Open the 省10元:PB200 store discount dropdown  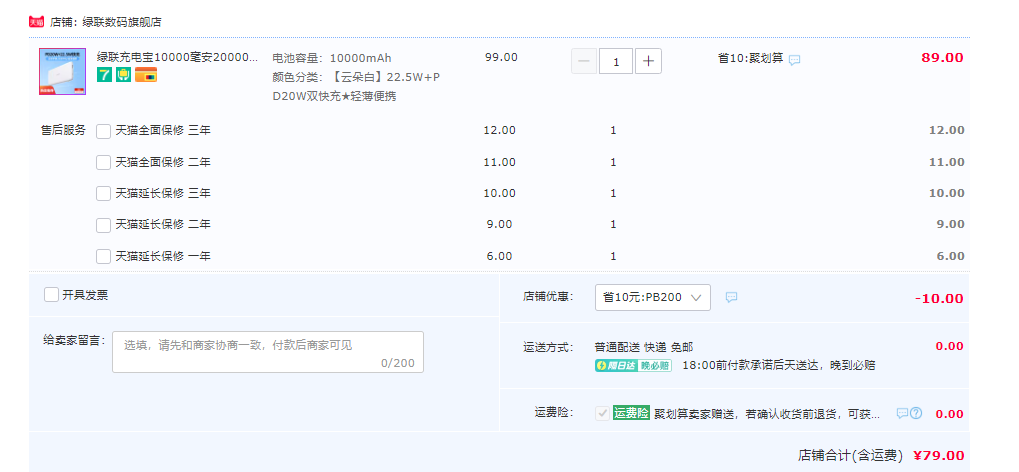[652, 297]
